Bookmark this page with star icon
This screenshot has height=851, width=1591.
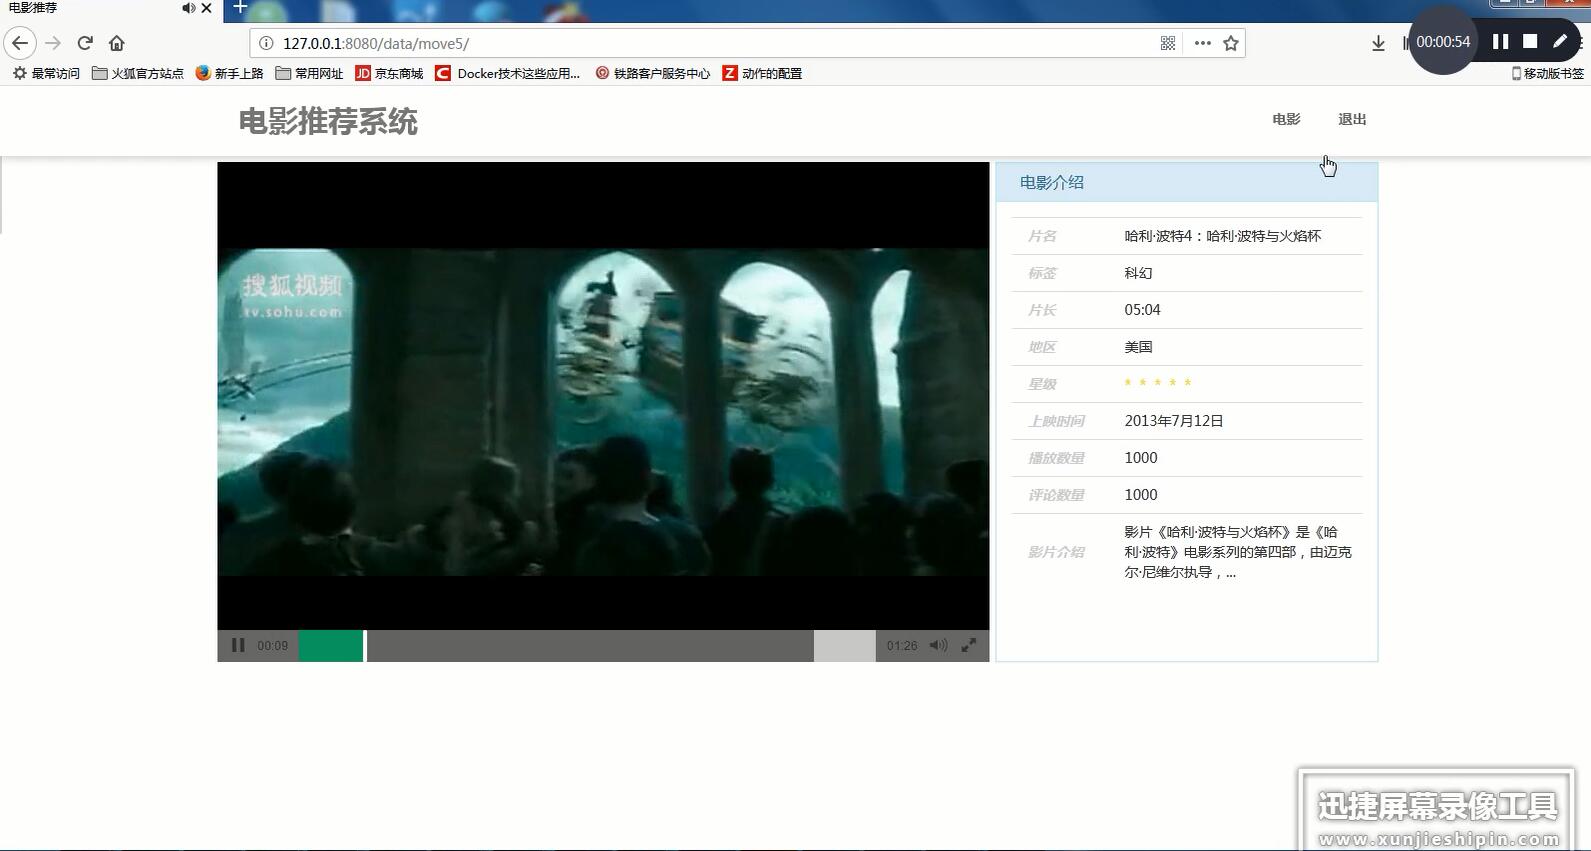pyautogui.click(x=1231, y=43)
